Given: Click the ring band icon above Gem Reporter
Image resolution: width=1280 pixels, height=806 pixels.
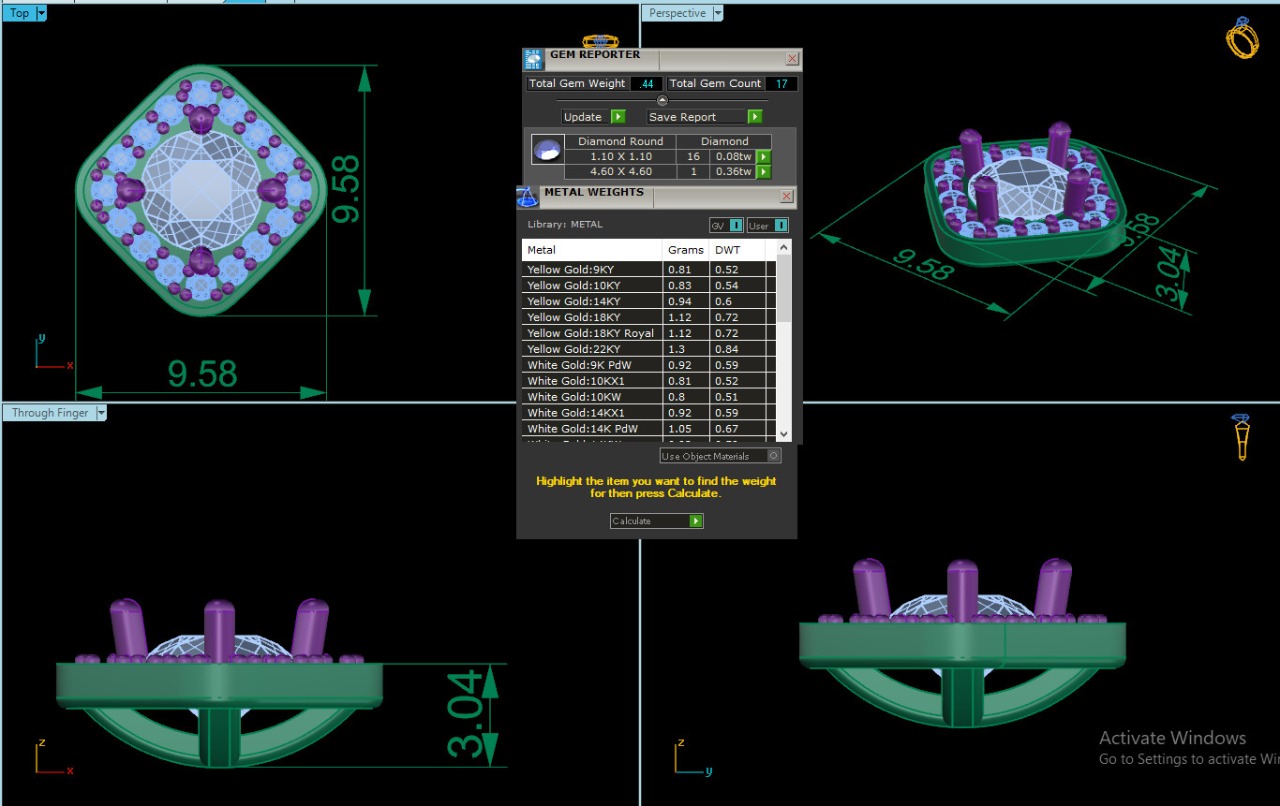Looking at the screenshot, I should (x=600, y=42).
